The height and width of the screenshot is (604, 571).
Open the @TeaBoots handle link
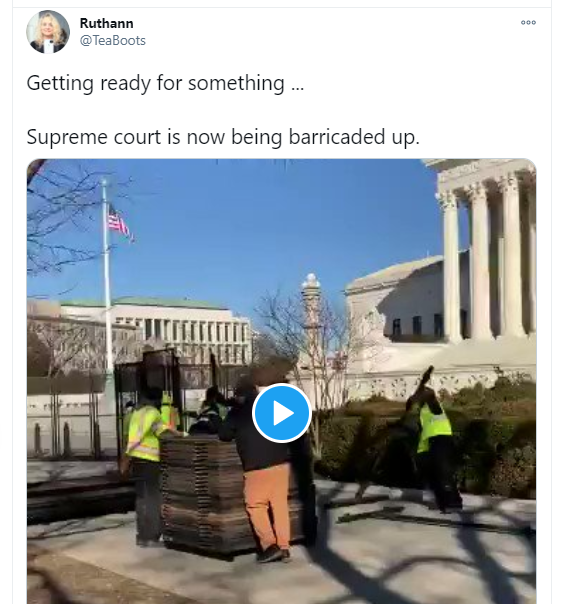click(x=113, y=40)
